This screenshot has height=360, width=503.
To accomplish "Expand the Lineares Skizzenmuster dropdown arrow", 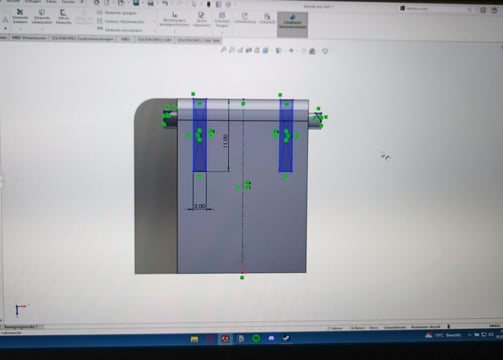I will coord(154,22).
